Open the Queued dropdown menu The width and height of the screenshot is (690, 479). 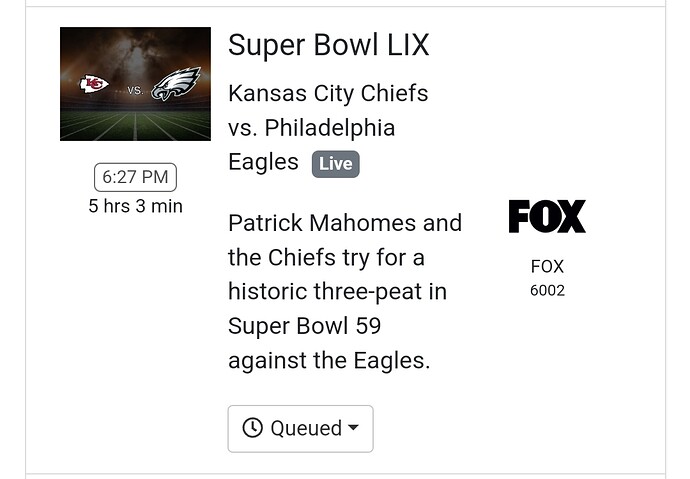click(300, 428)
